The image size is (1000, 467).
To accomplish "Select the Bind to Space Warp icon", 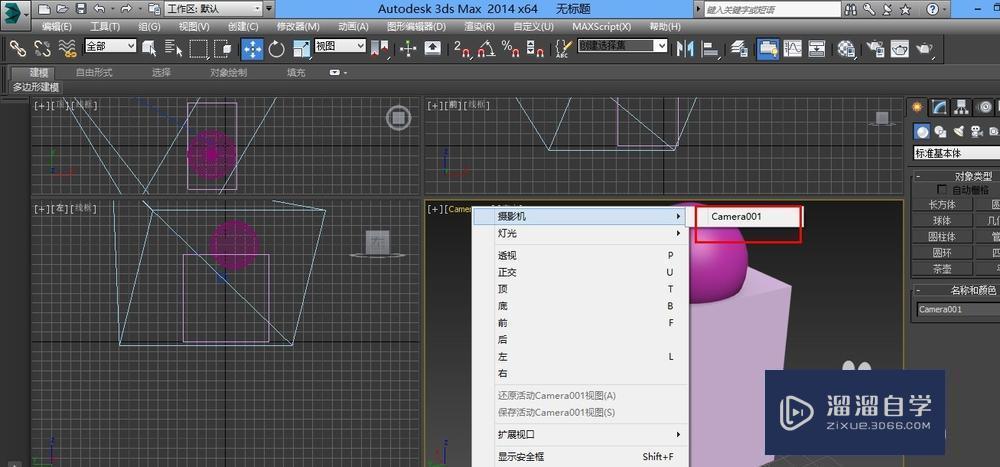I will (67, 48).
